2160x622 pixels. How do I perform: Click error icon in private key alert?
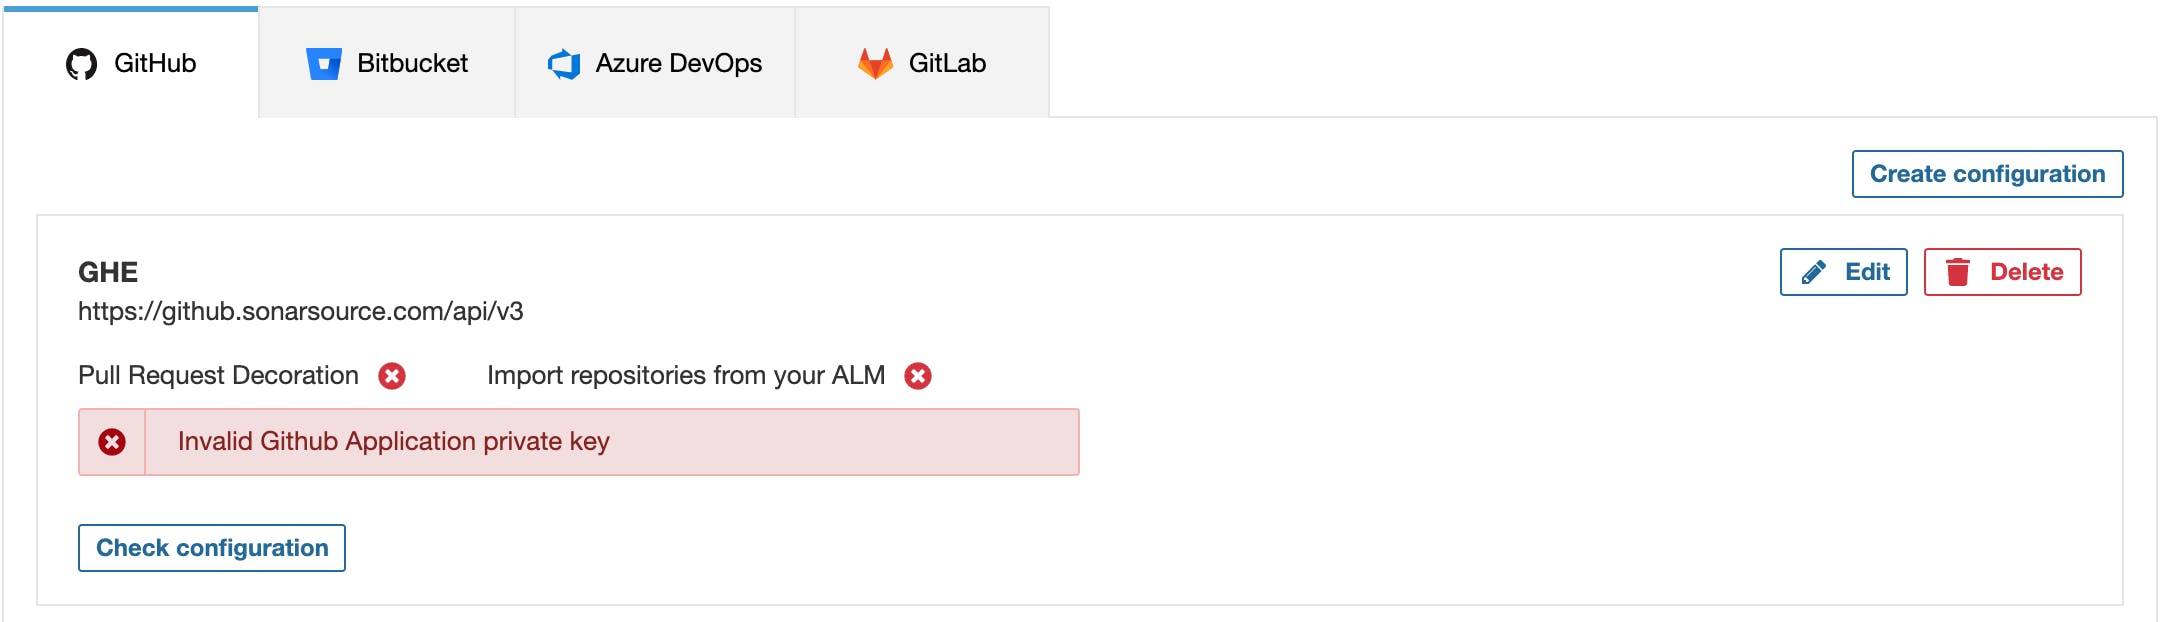click(112, 442)
